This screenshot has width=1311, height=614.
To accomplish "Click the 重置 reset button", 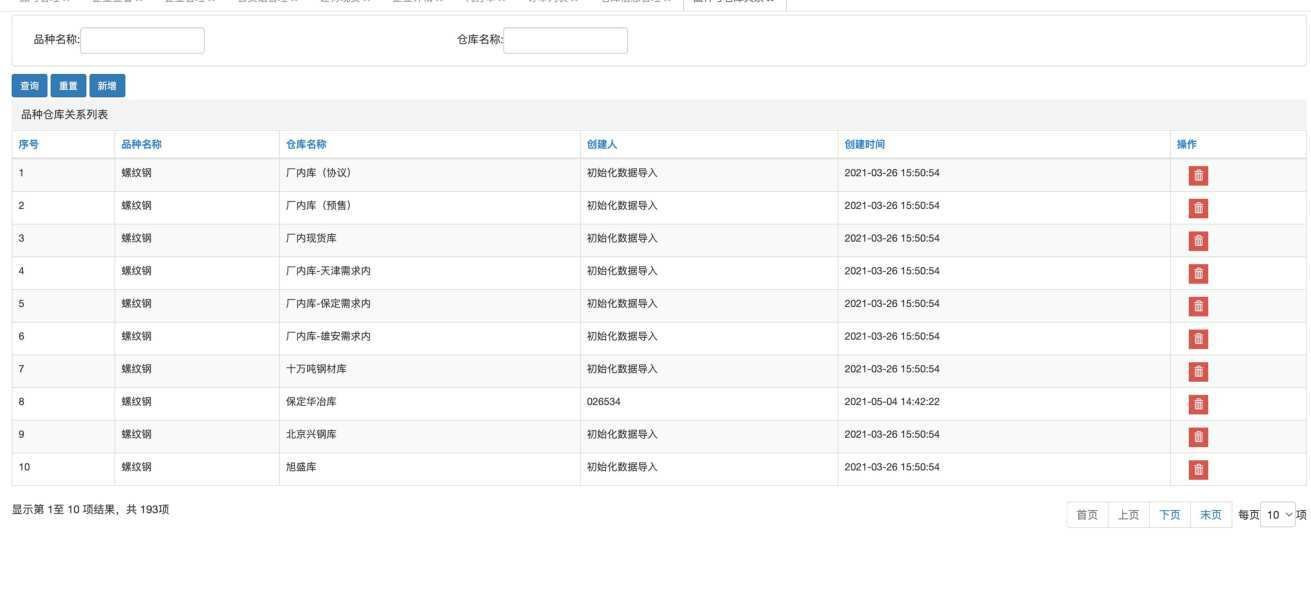I will pos(68,86).
